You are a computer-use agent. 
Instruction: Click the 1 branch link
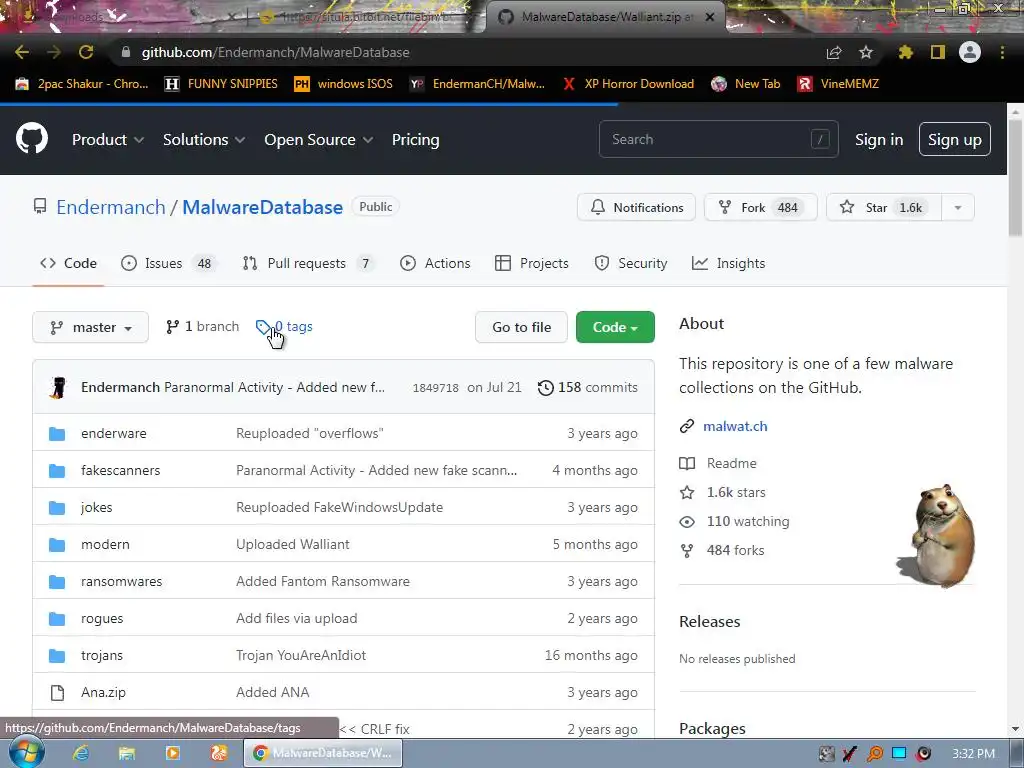pos(202,327)
